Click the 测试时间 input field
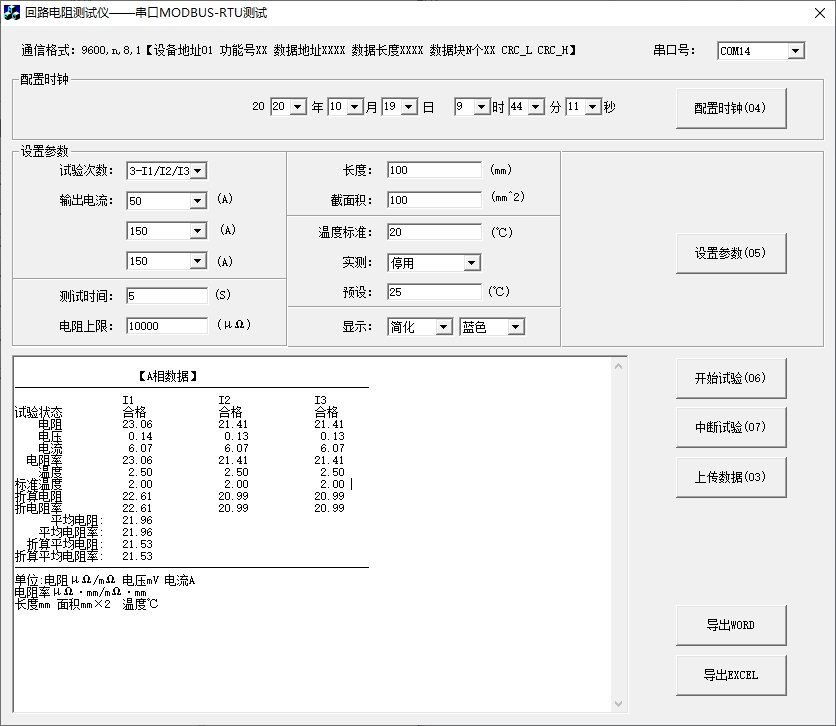Screen dimensions: 836x726 (x=166, y=296)
